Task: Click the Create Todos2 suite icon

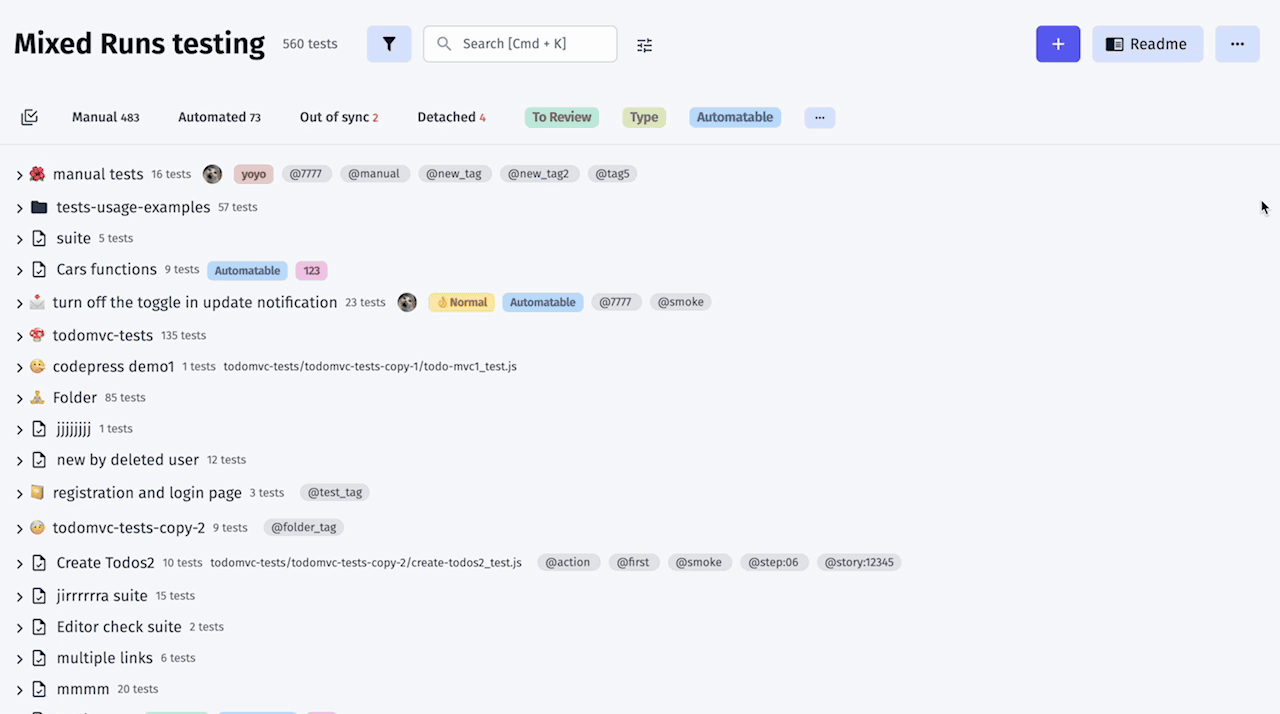Action: click(39, 563)
